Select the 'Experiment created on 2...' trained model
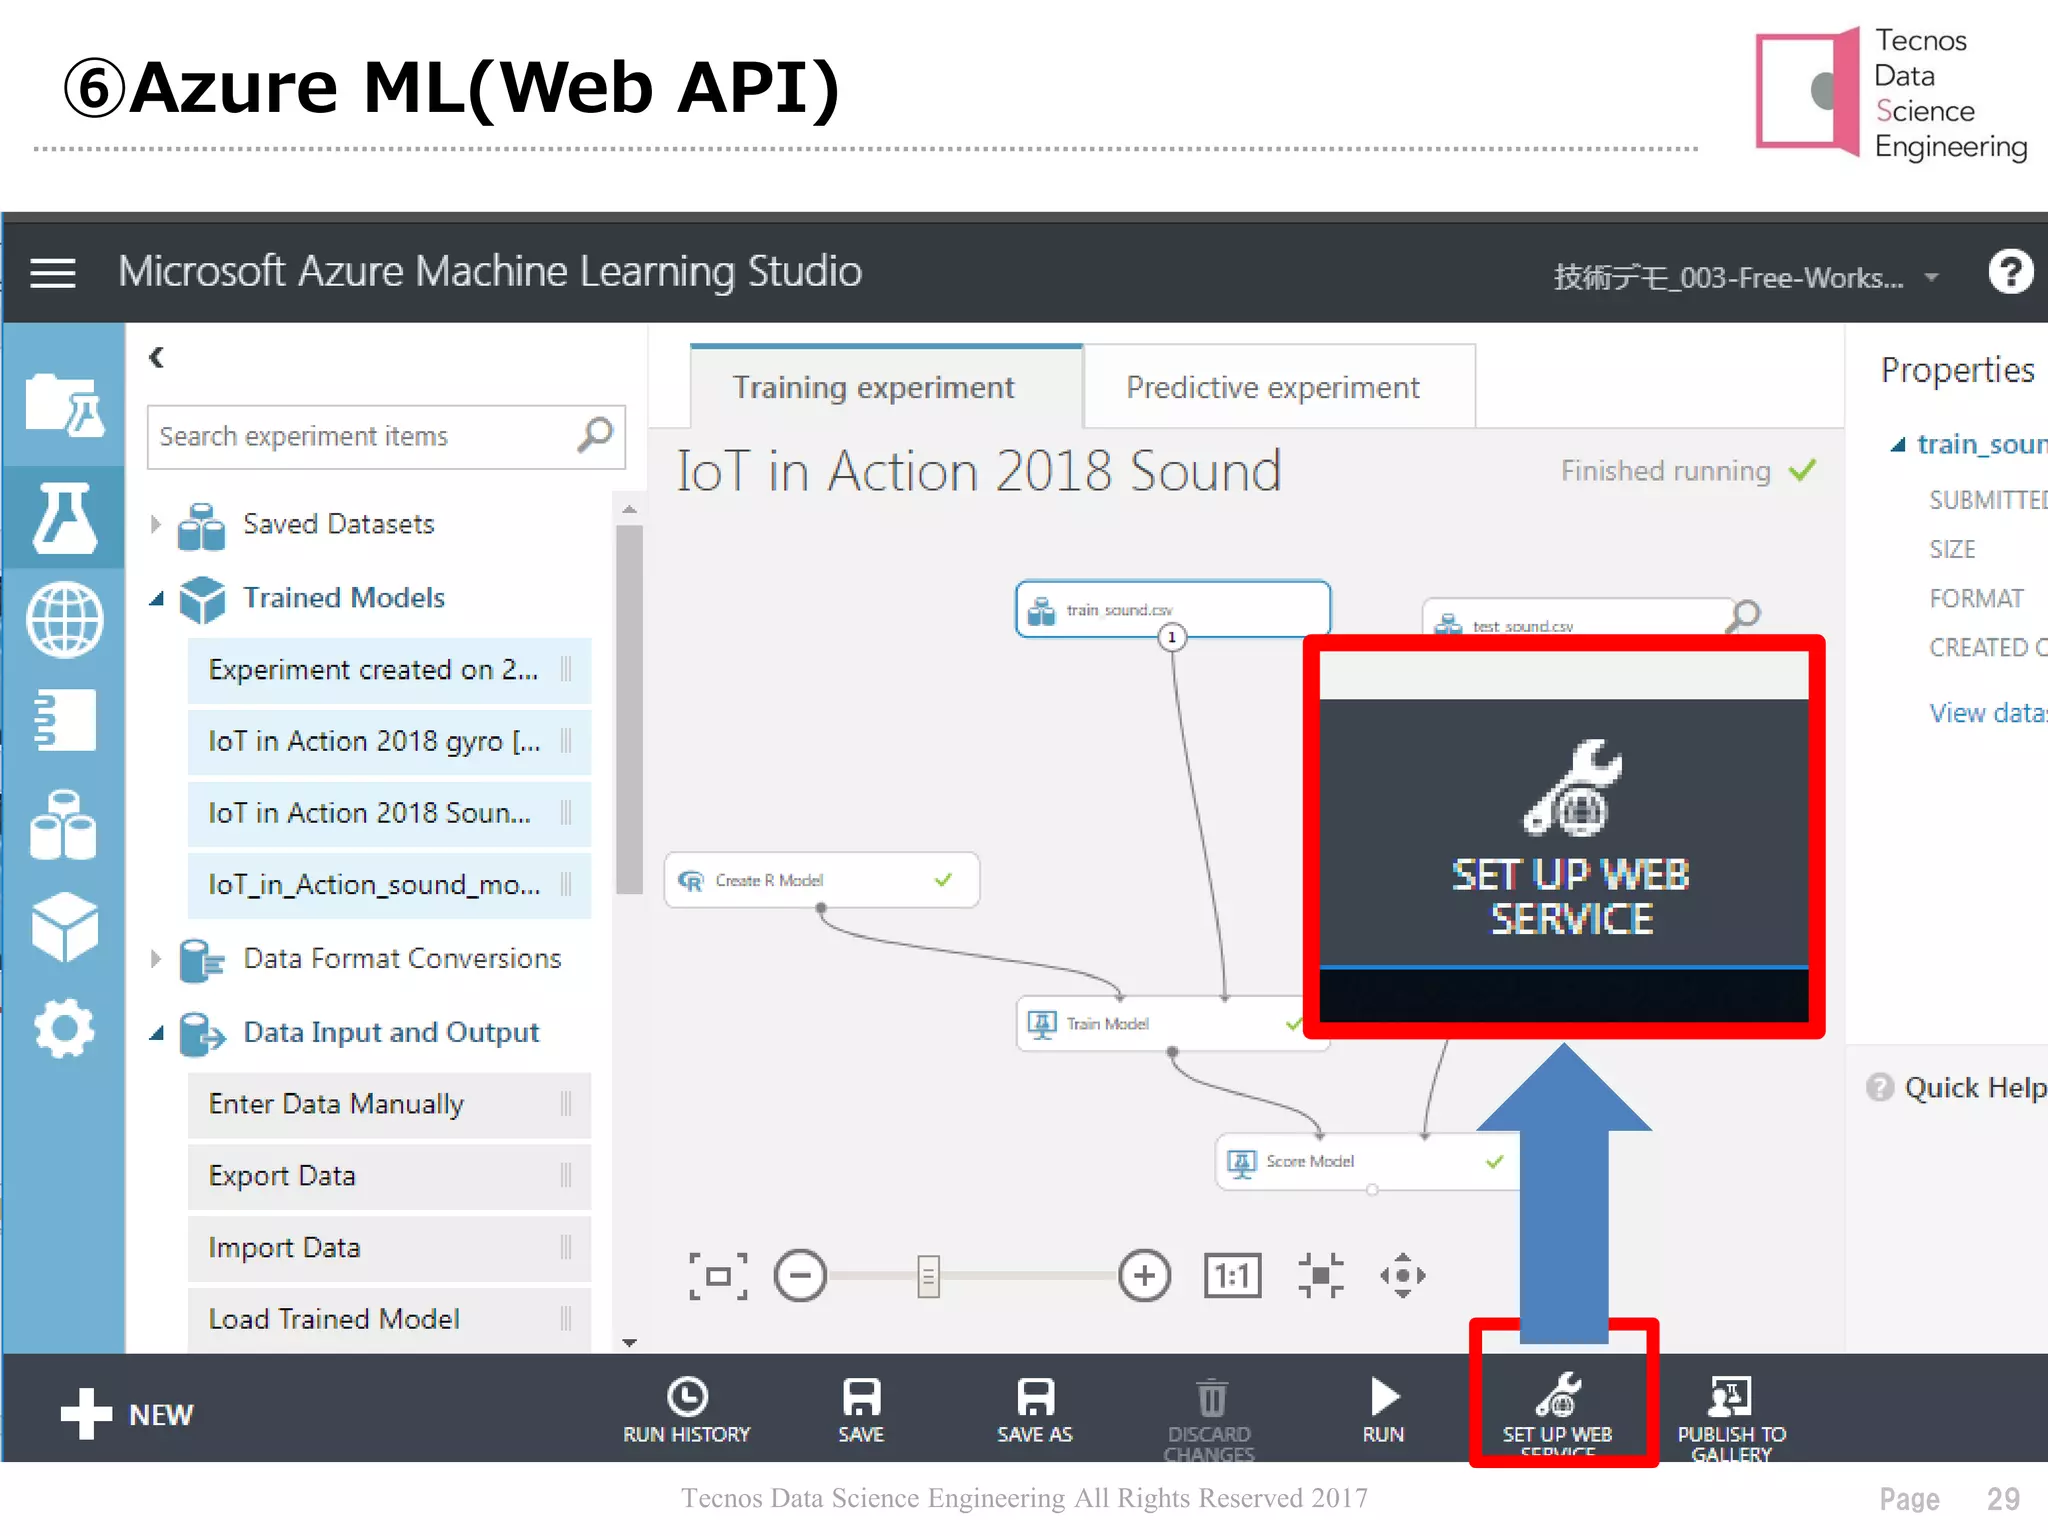The height and width of the screenshot is (1536, 2048). [389, 670]
